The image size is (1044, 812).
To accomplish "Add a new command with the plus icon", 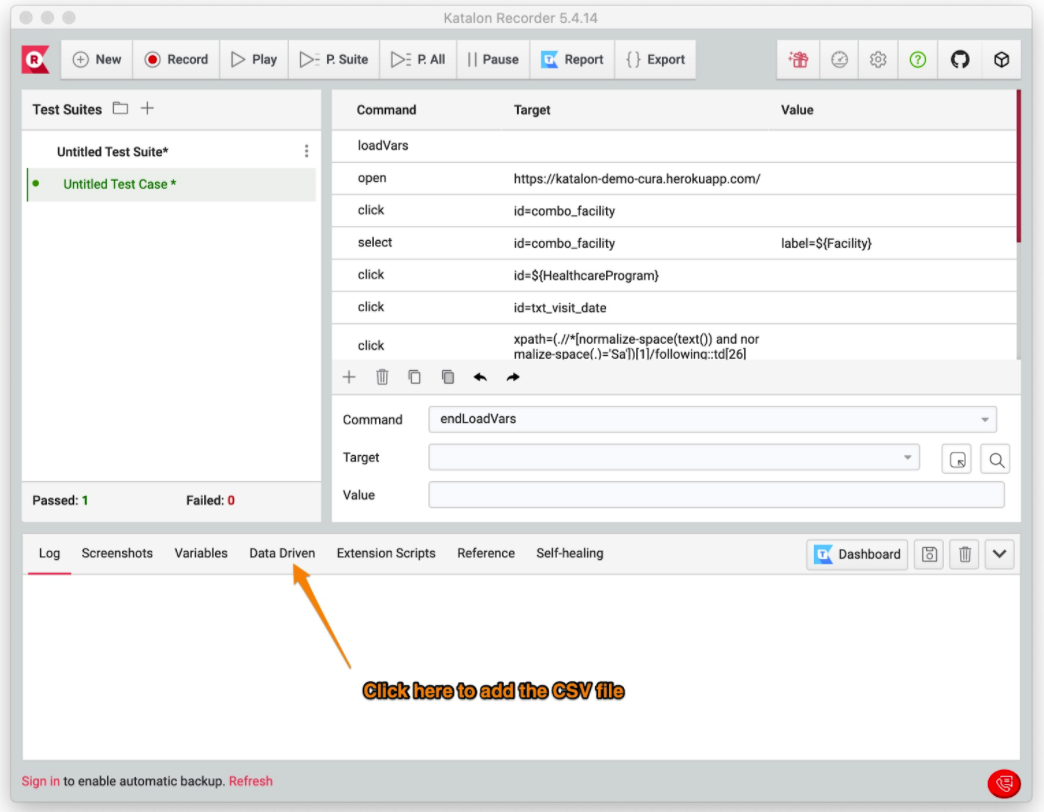I will click(349, 377).
